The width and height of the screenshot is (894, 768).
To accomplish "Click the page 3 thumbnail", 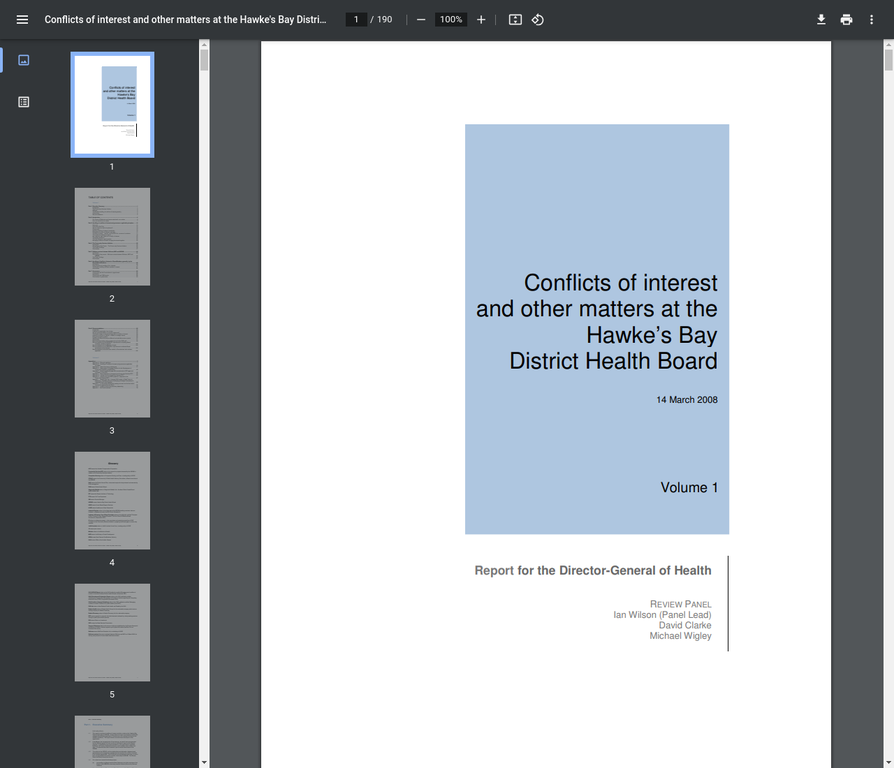I will [x=112, y=368].
